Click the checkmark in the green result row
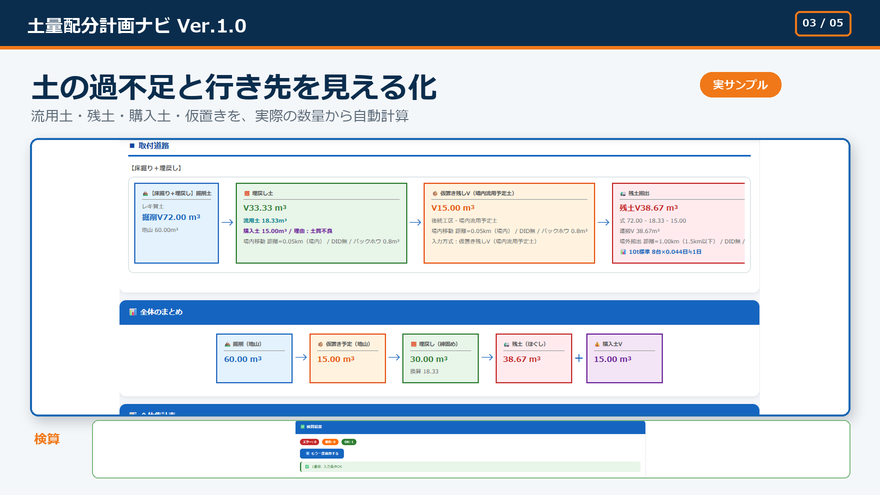The image size is (880, 495). [307, 466]
